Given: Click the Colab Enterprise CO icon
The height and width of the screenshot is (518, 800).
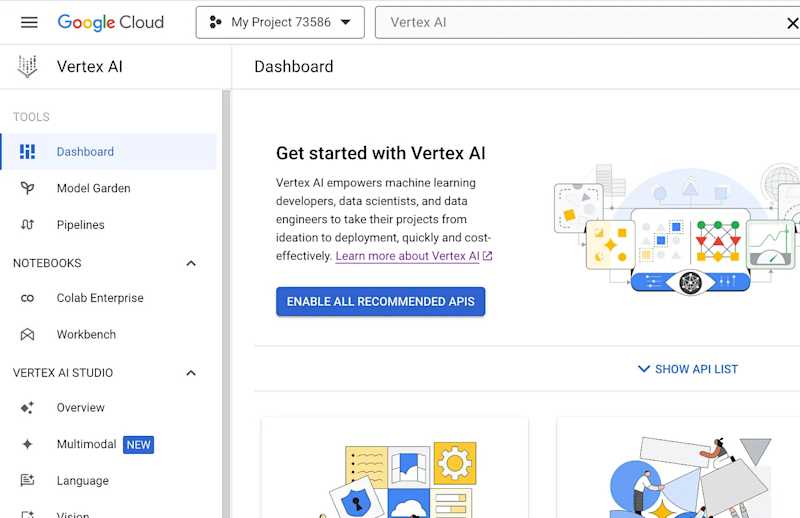Looking at the screenshot, I should pyautogui.click(x=28, y=298).
